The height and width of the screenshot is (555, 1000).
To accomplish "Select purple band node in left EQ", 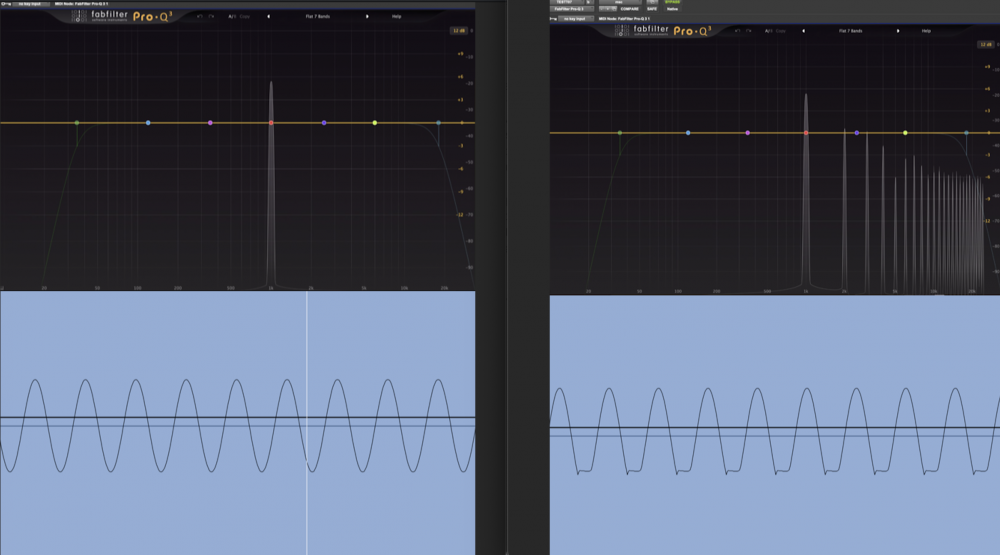I will click(324, 122).
